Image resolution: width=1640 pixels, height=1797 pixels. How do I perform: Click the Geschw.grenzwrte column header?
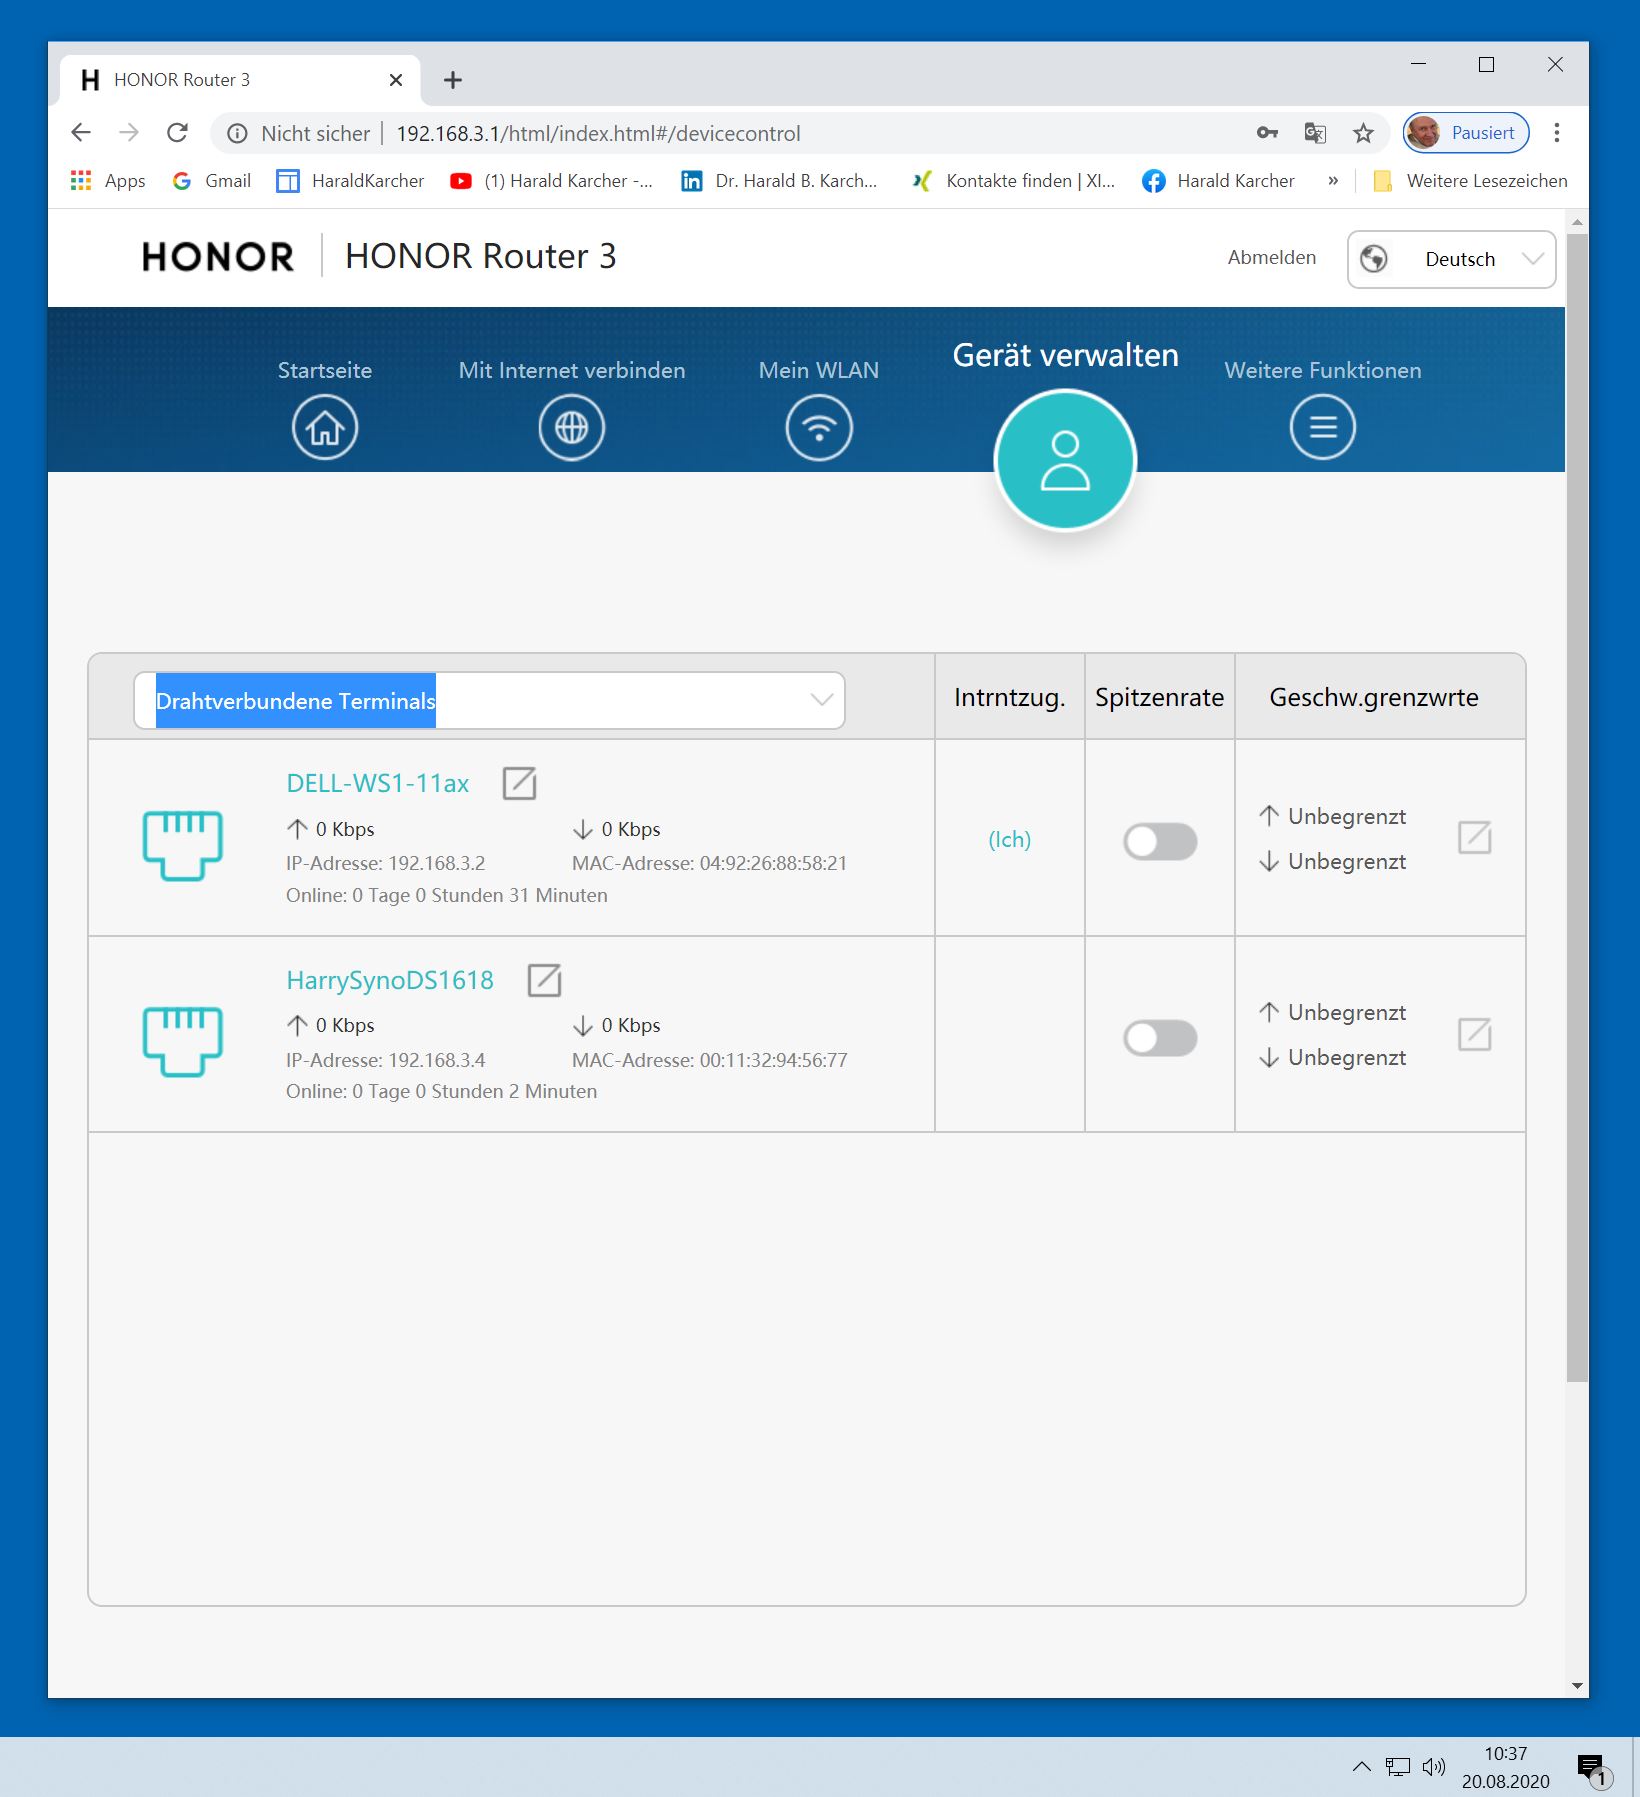1374,697
